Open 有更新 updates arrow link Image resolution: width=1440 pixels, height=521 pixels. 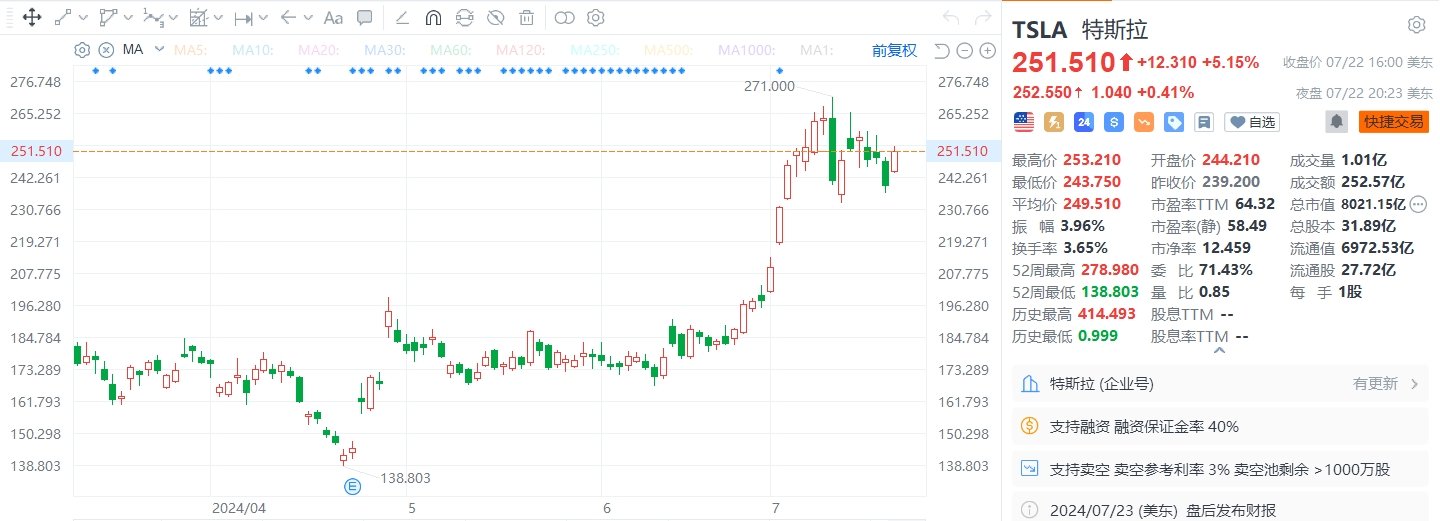(x=1386, y=383)
